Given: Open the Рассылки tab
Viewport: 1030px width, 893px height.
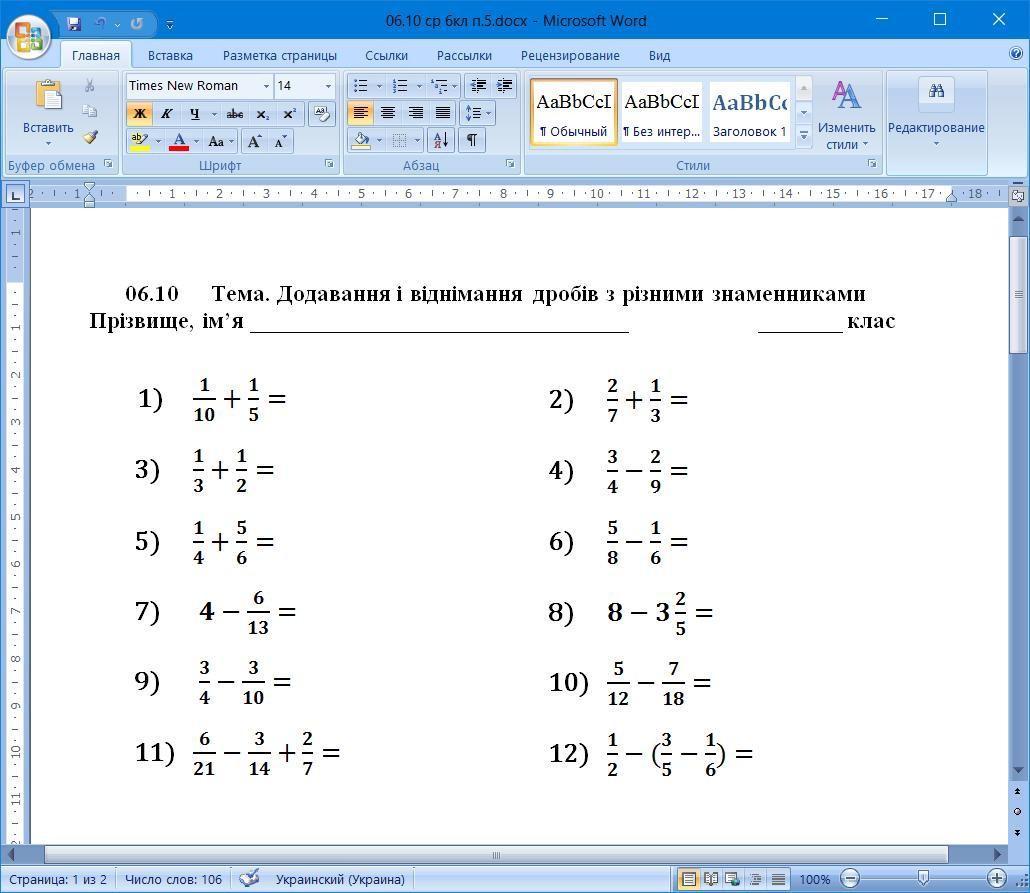Looking at the screenshot, I should tap(464, 56).
